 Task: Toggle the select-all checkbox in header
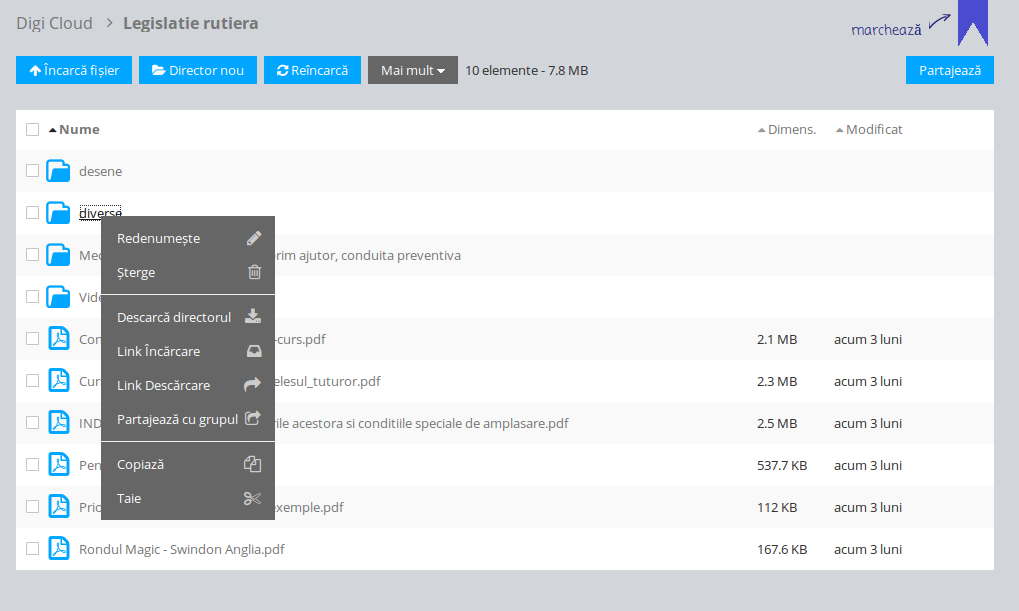point(33,129)
